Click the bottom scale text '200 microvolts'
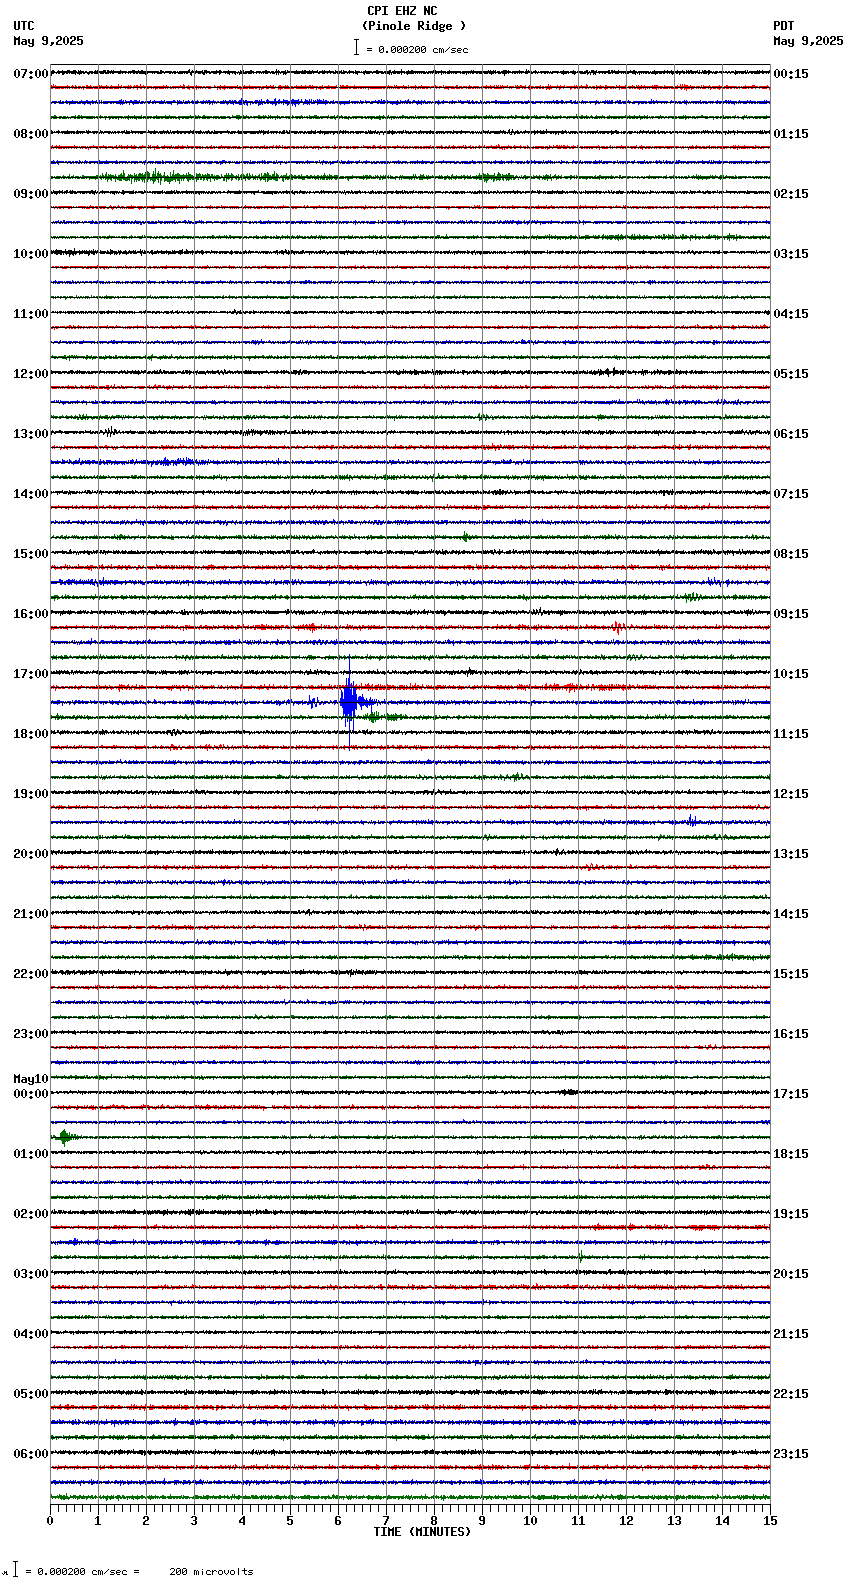This screenshot has height=1584, width=850. pyautogui.click(x=211, y=1572)
